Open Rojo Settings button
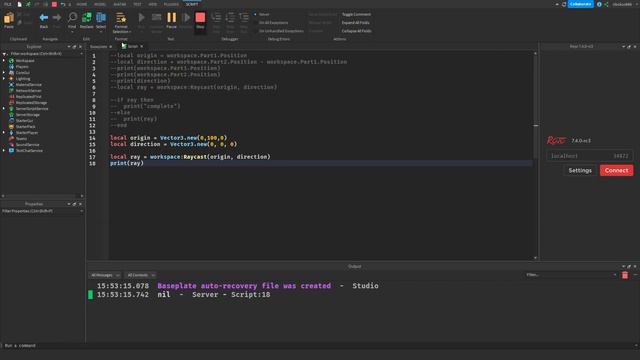Viewport: 640px width, 360px height. click(580, 170)
